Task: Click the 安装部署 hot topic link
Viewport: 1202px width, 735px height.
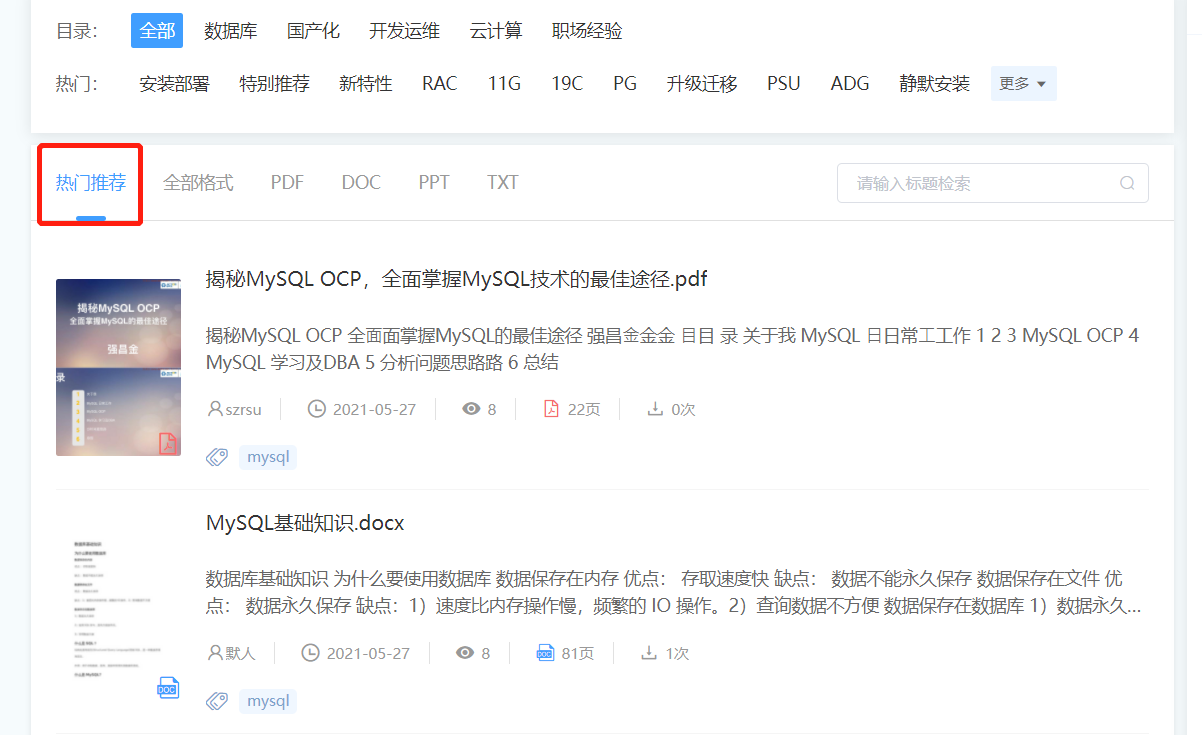Action: pyautogui.click(x=174, y=83)
